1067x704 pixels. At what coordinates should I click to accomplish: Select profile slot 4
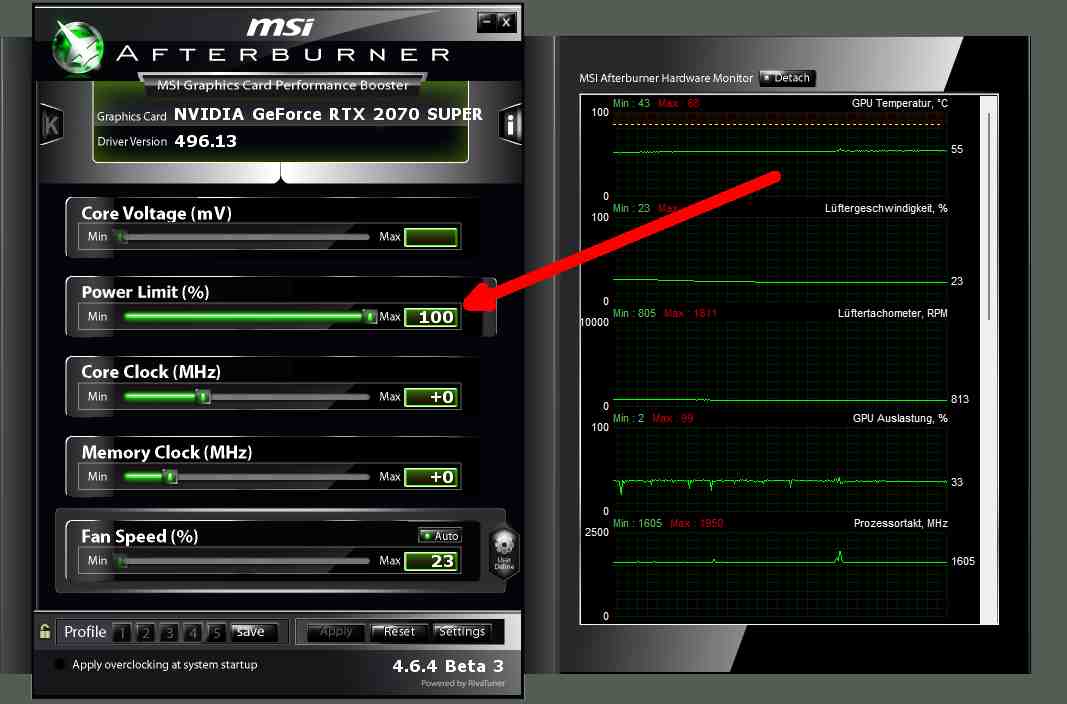[193, 633]
